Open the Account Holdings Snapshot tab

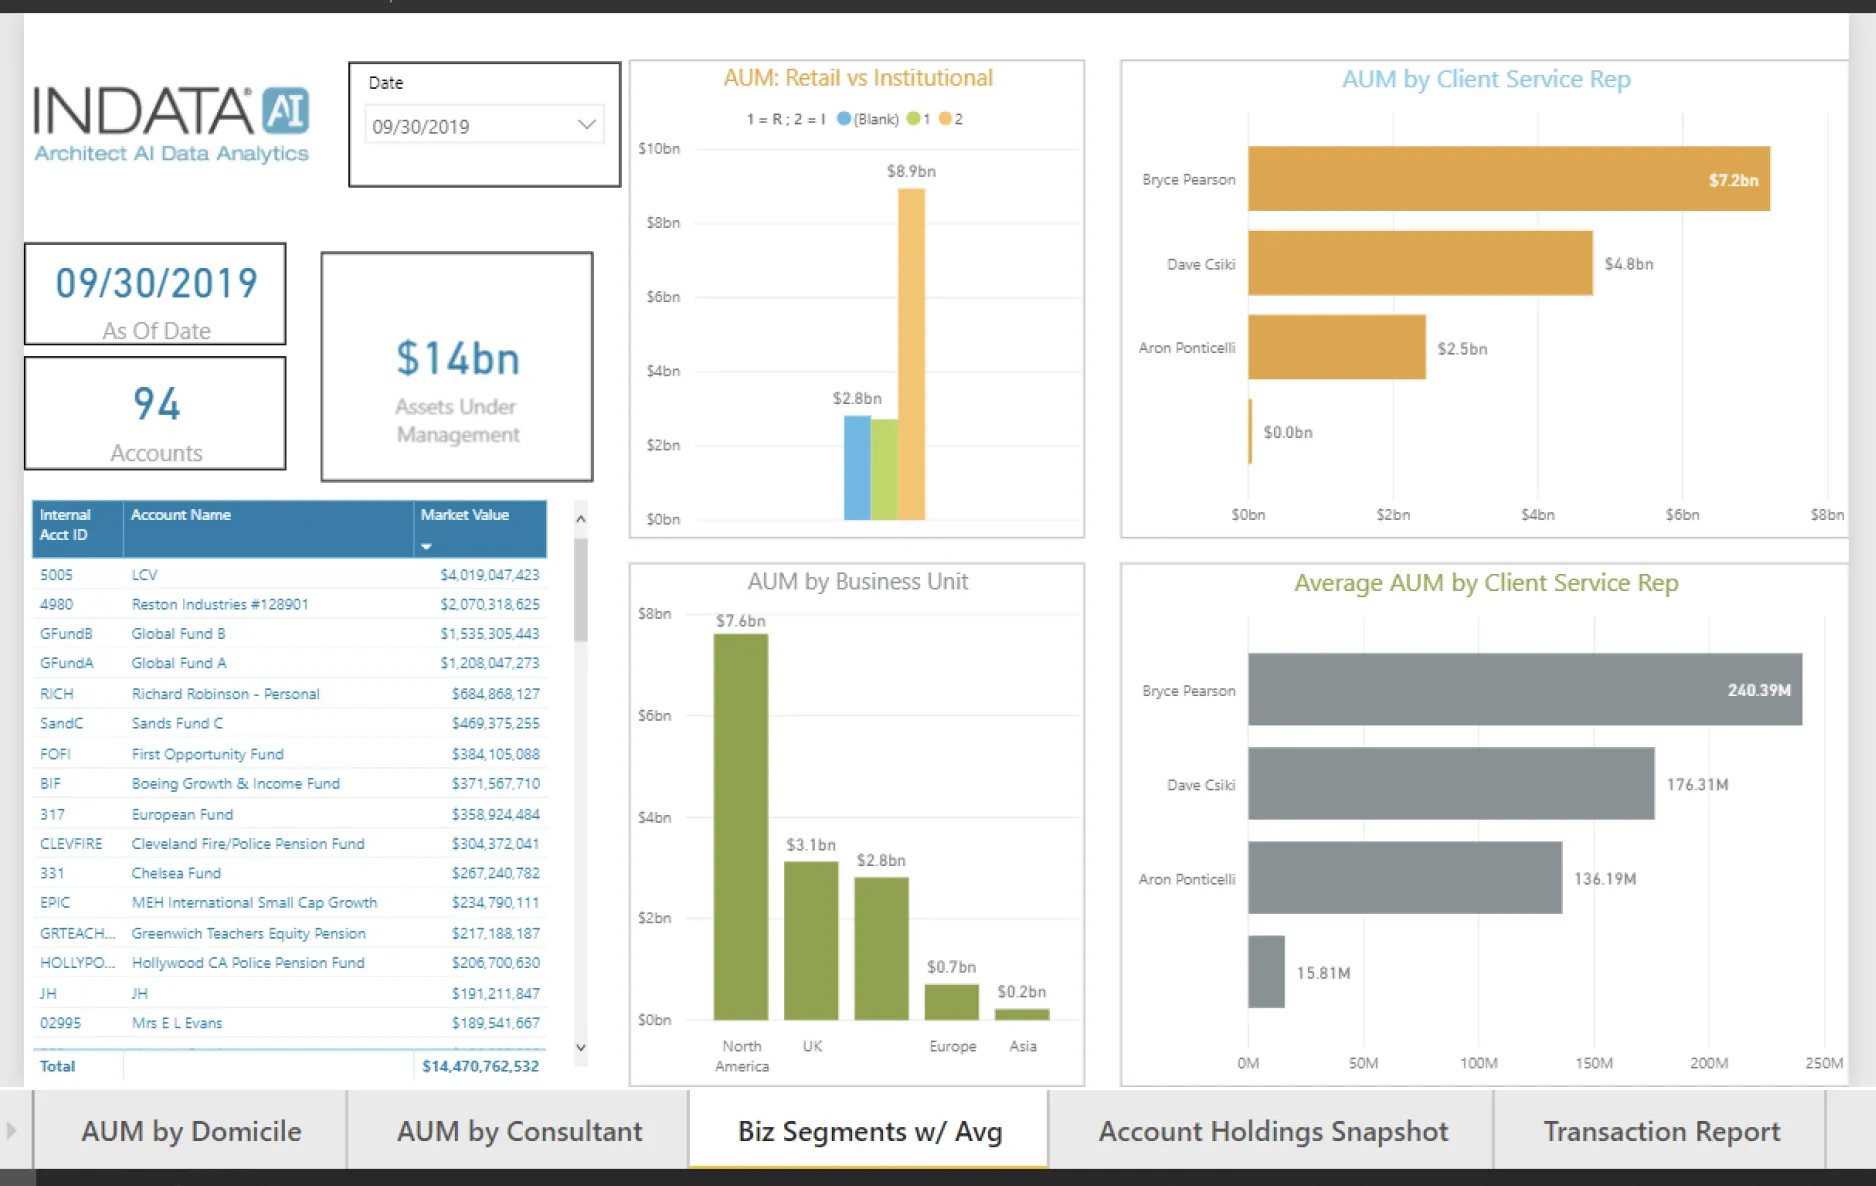[x=1272, y=1130]
